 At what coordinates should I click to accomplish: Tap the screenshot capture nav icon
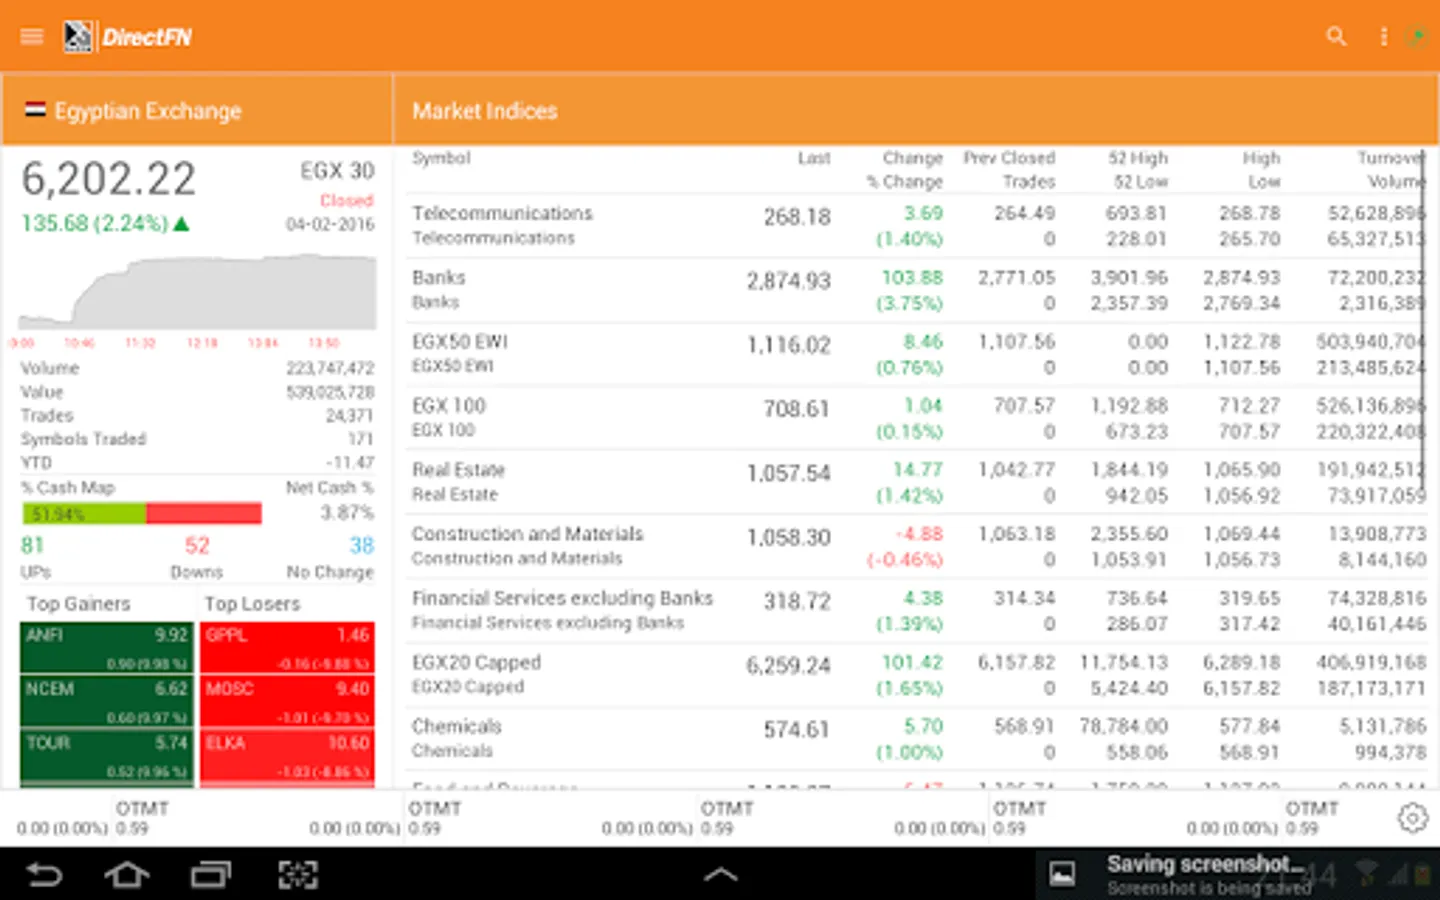coord(298,875)
